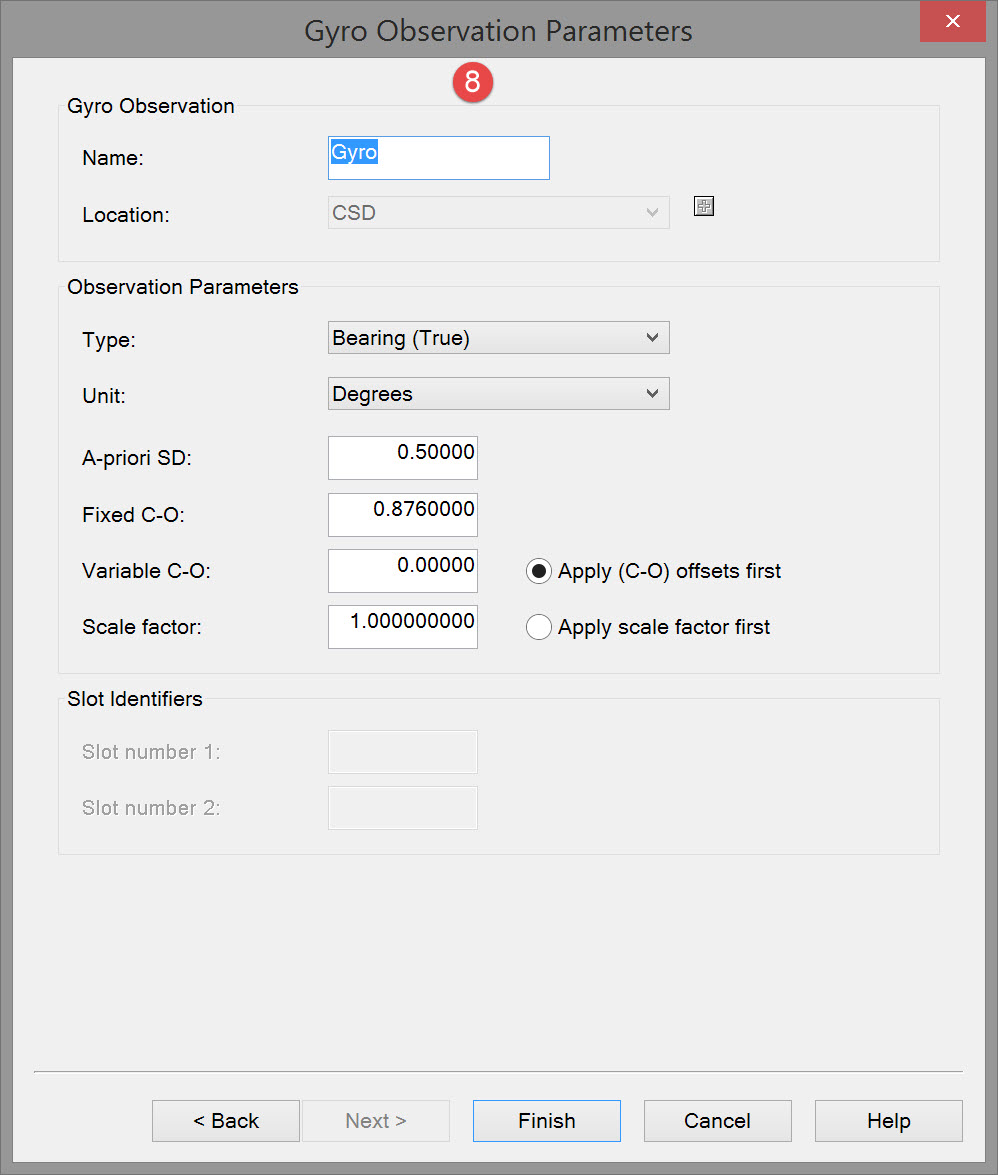998x1175 pixels.
Task: Close the Gyro Observation Parameters window
Action: (x=952, y=21)
